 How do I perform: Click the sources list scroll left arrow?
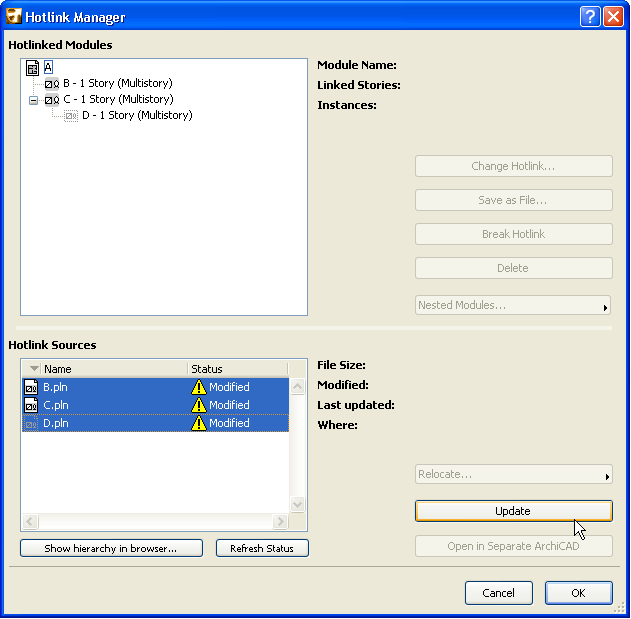click(31, 522)
